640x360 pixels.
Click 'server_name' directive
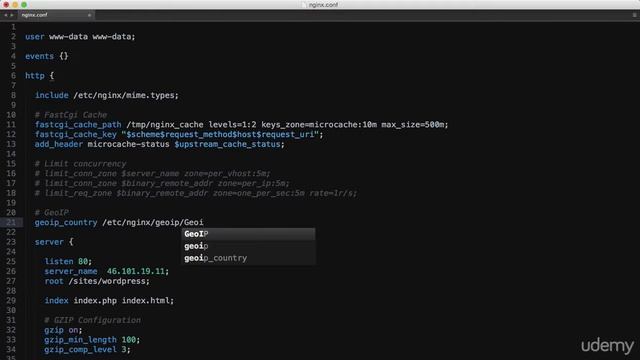click(x=71, y=271)
